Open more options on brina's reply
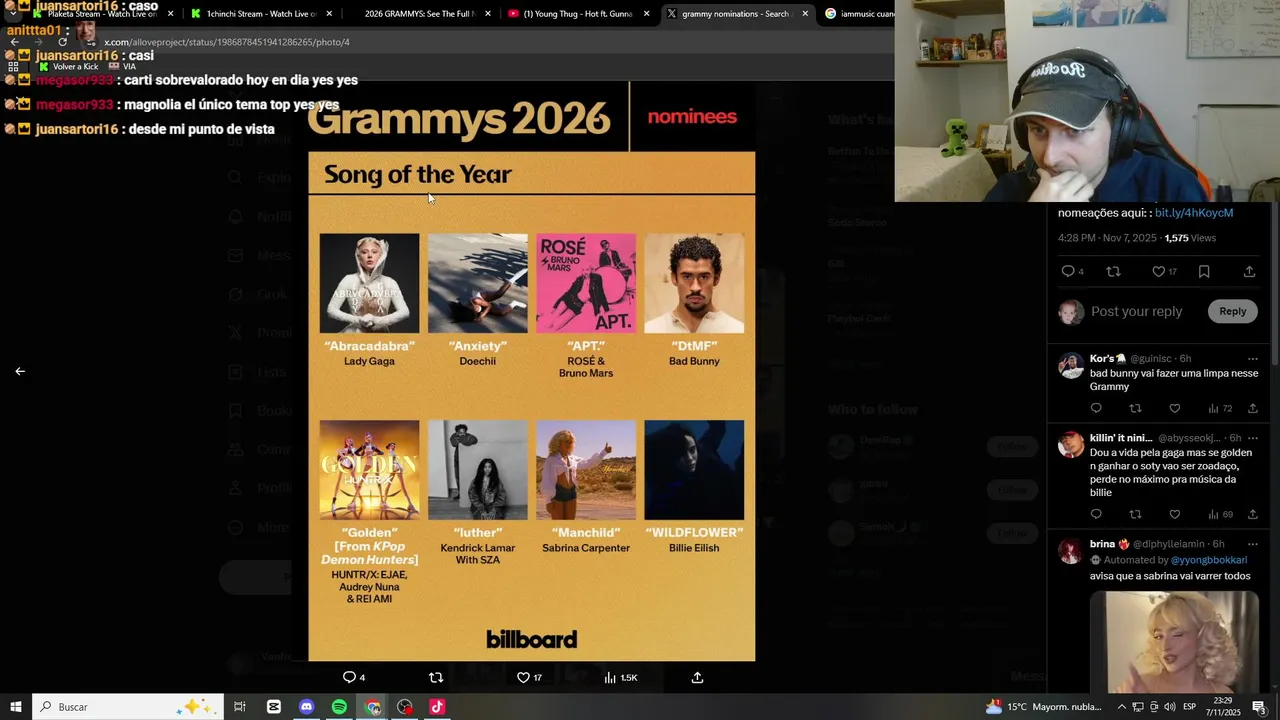The height and width of the screenshot is (720, 1280). pyautogui.click(x=1252, y=544)
